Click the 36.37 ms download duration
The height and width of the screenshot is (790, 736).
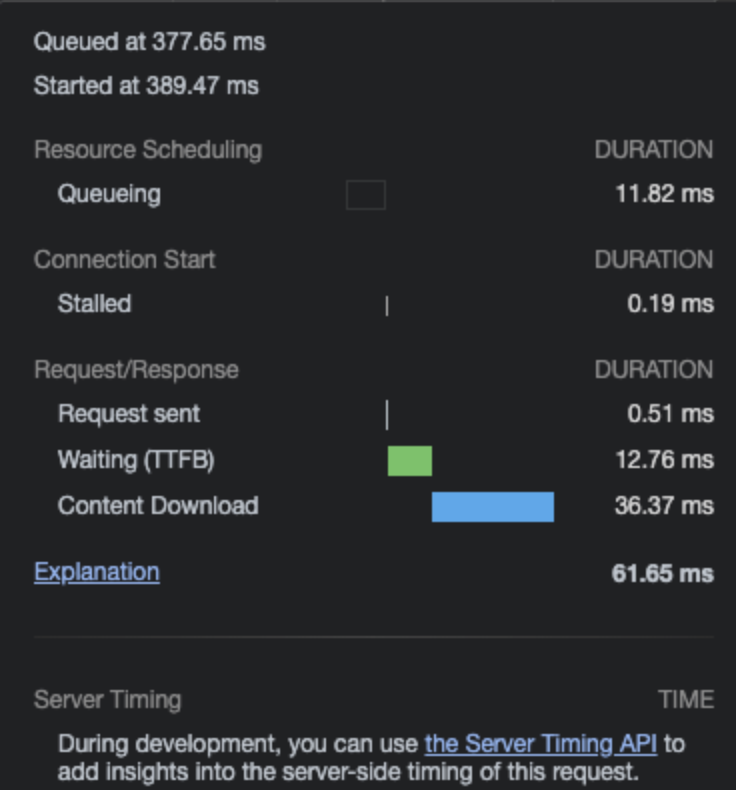coord(664,506)
